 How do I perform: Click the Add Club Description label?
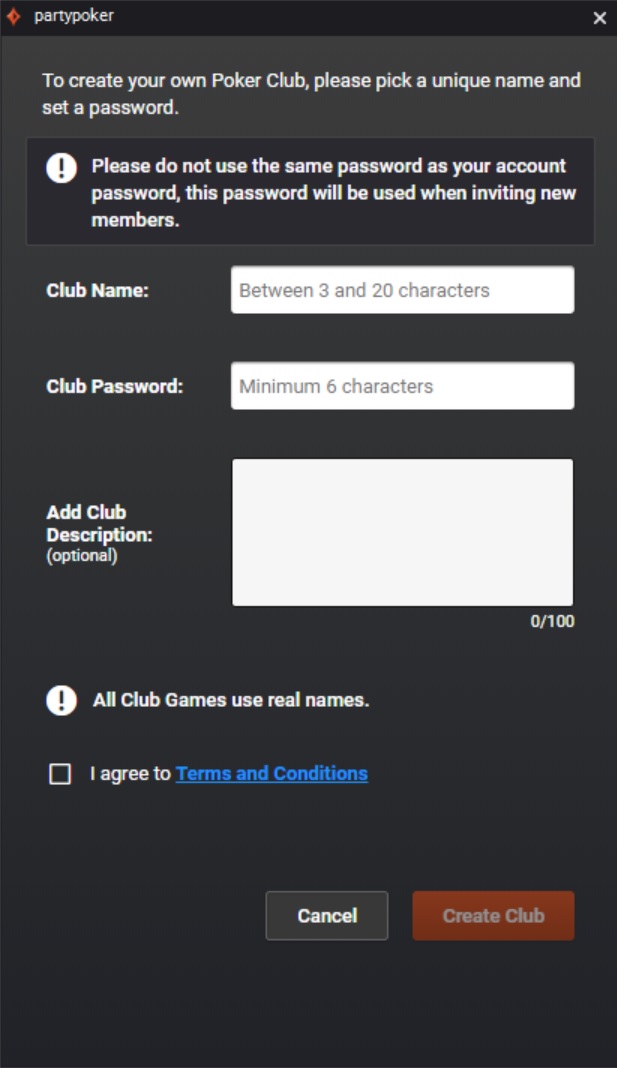pyautogui.click(x=99, y=524)
